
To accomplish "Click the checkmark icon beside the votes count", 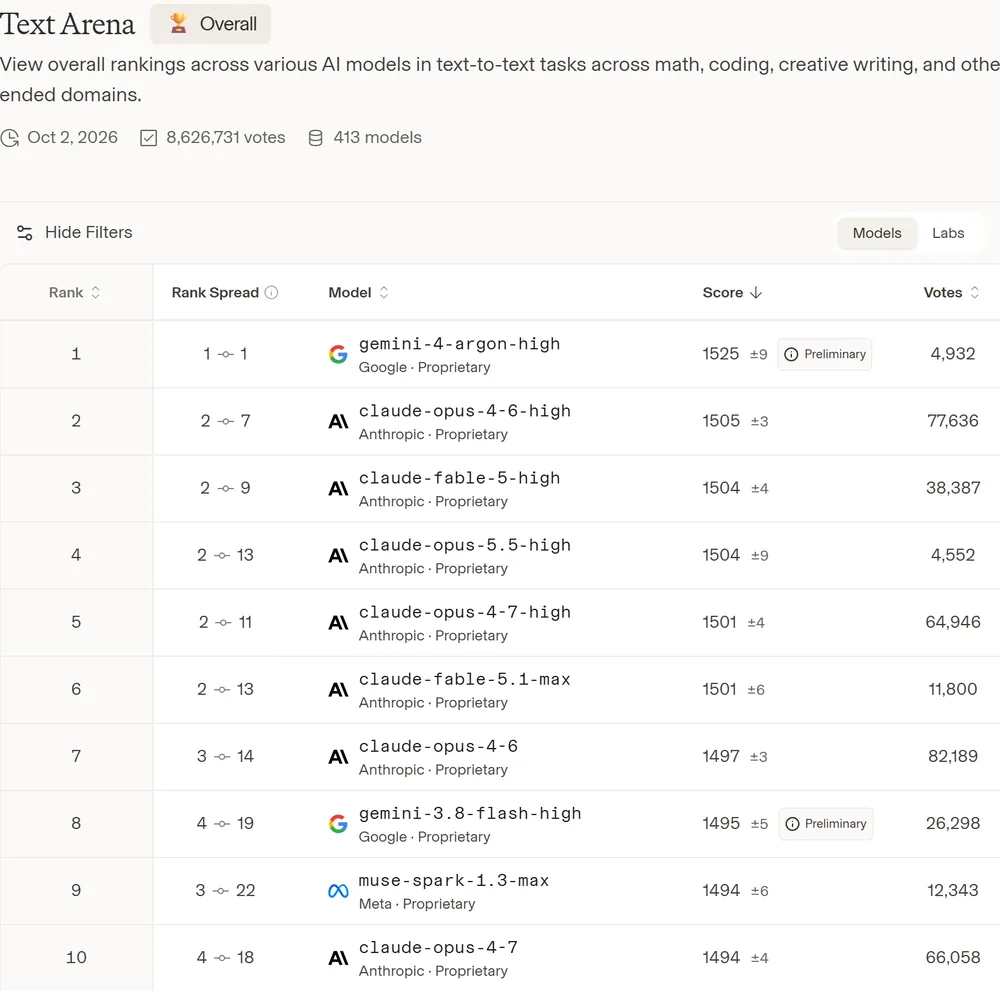I will [149, 138].
